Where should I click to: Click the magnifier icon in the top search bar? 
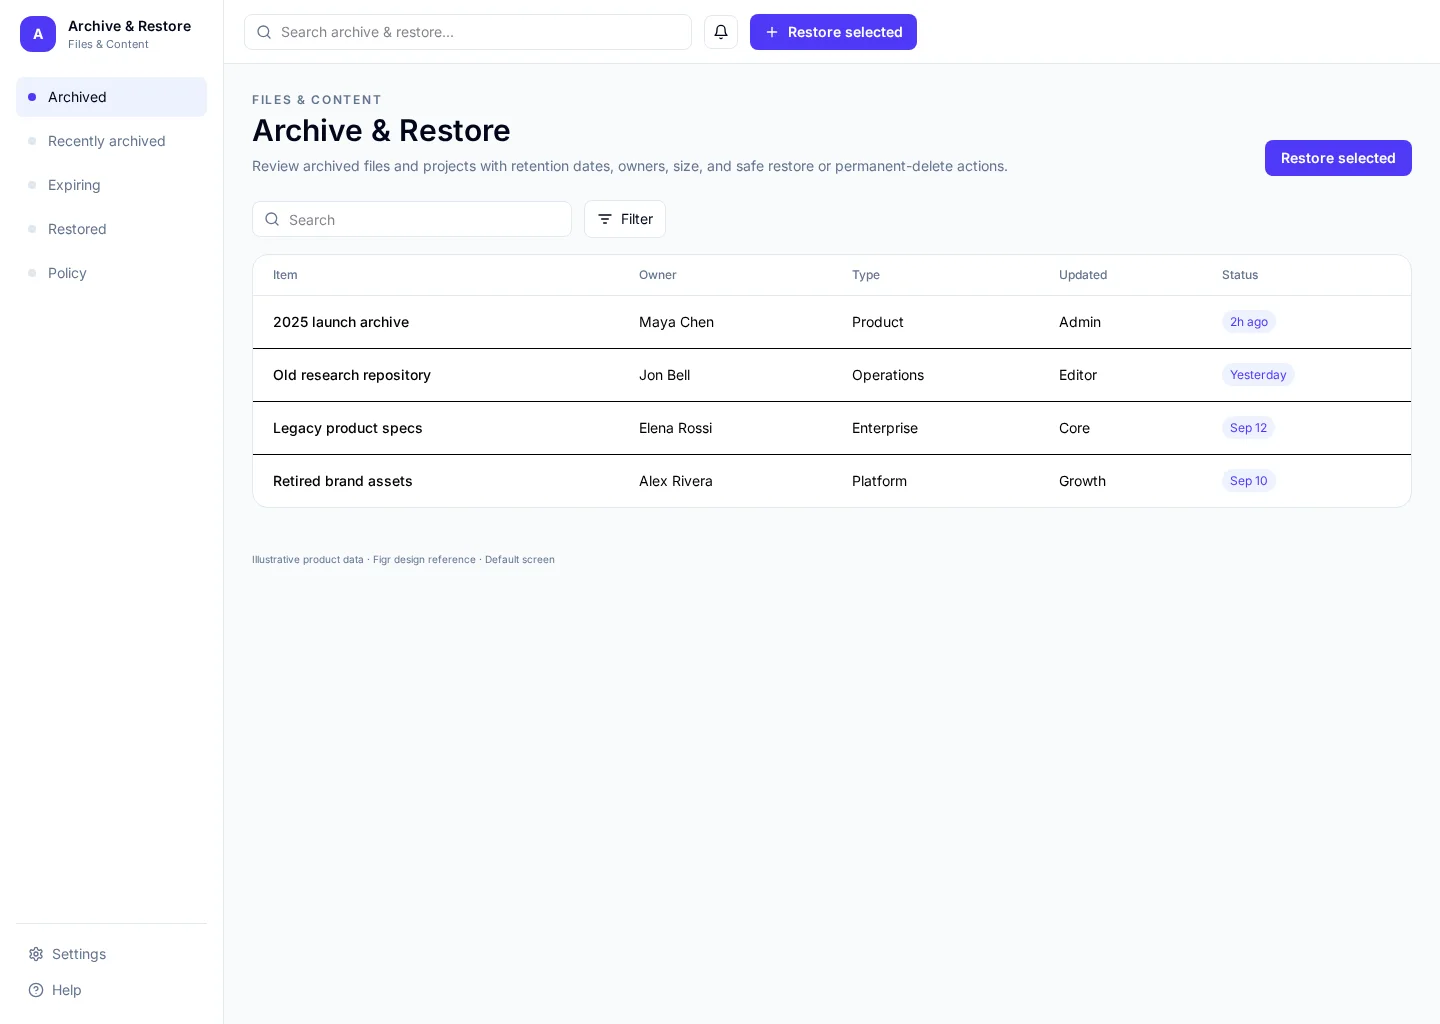coord(264,32)
